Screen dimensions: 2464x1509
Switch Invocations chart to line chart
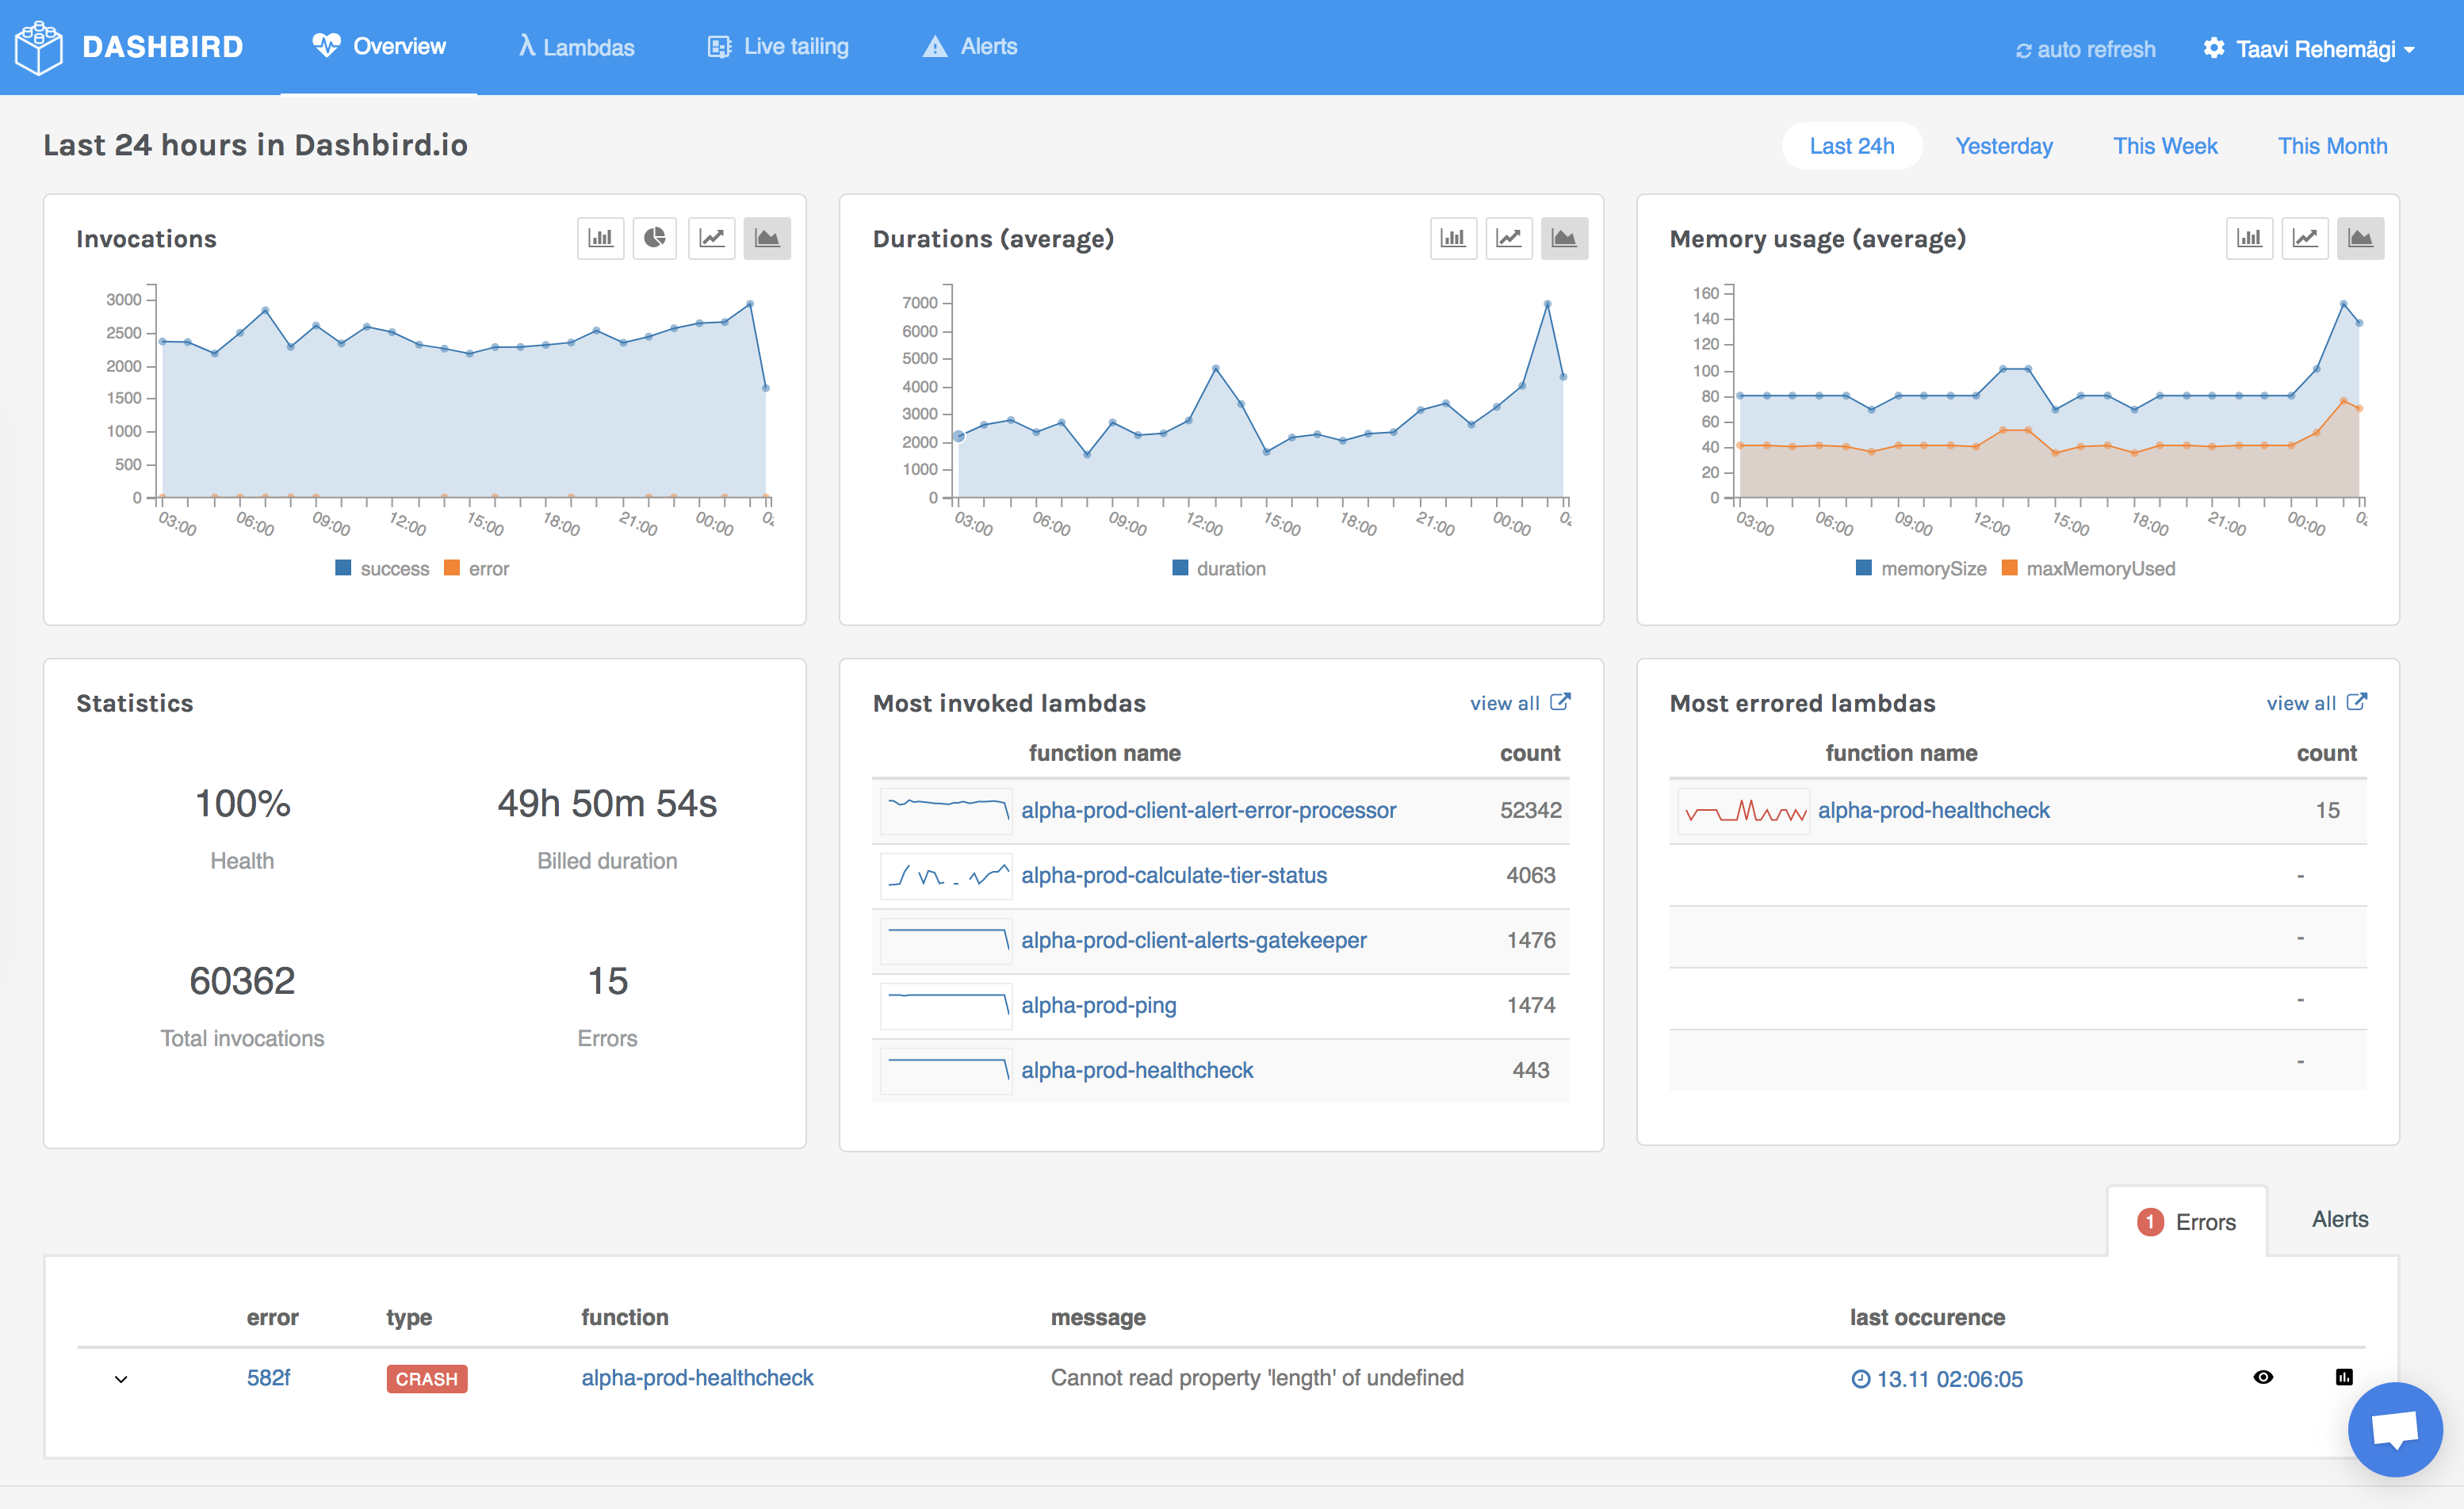point(711,238)
